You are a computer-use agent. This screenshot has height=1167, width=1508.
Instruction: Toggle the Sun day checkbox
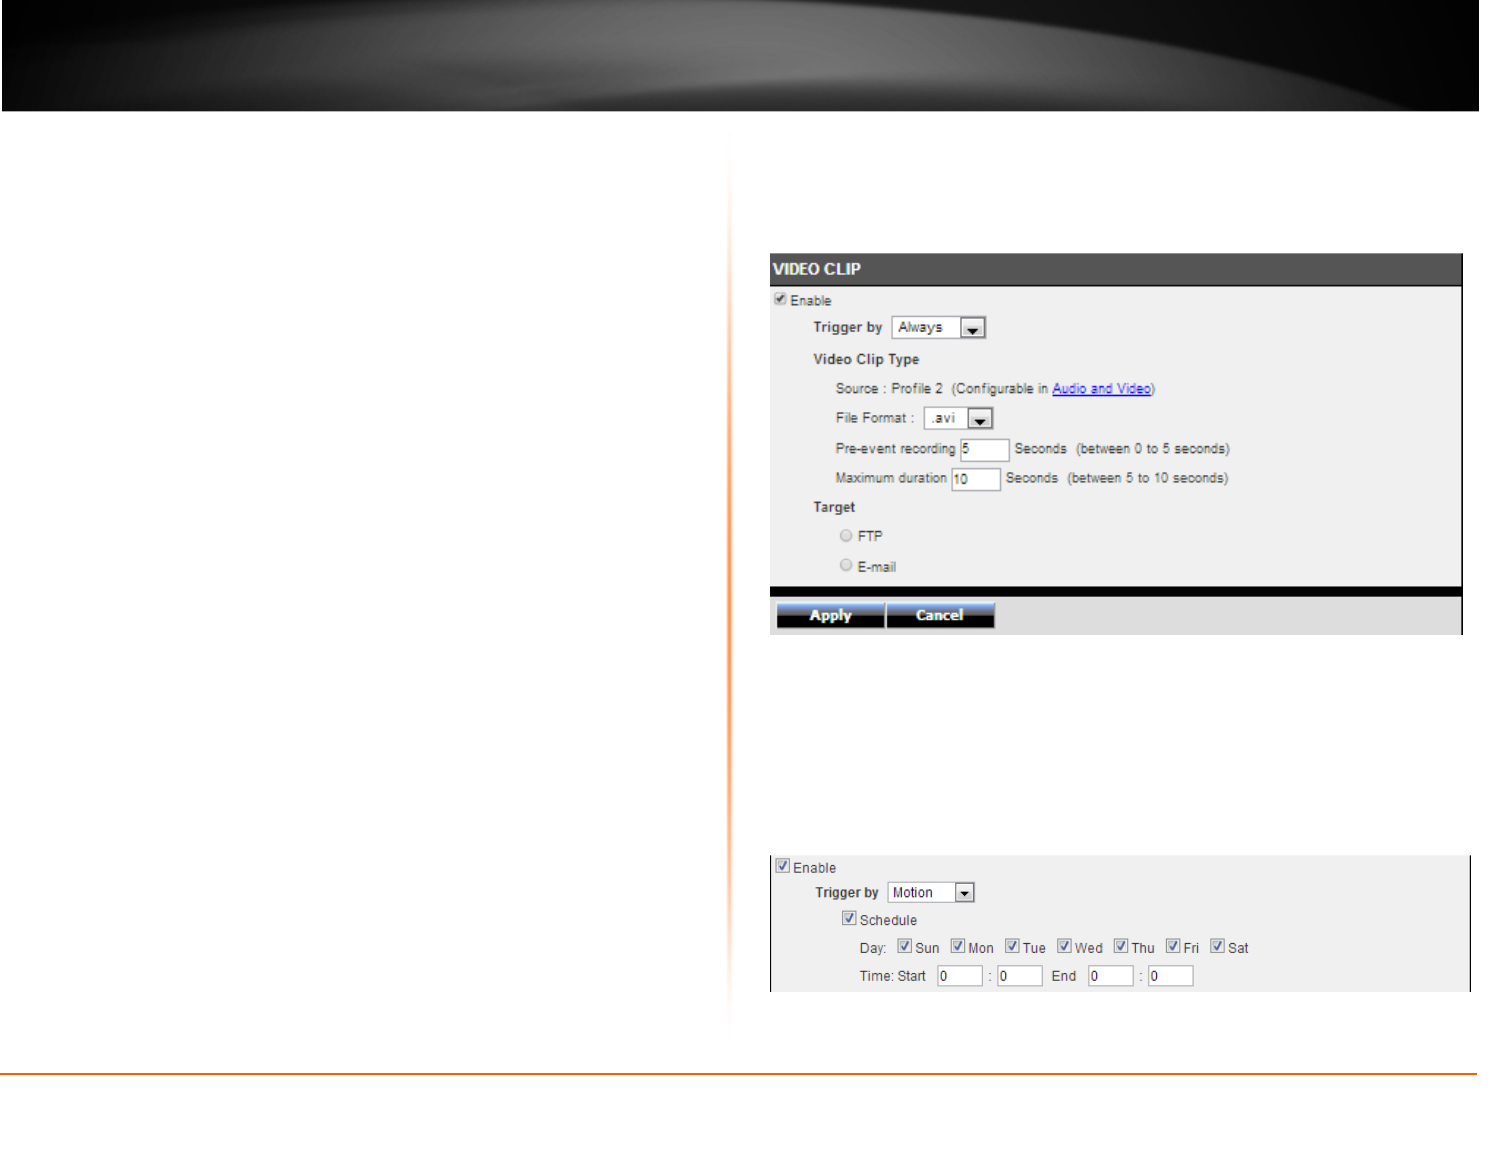[x=904, y=946]
